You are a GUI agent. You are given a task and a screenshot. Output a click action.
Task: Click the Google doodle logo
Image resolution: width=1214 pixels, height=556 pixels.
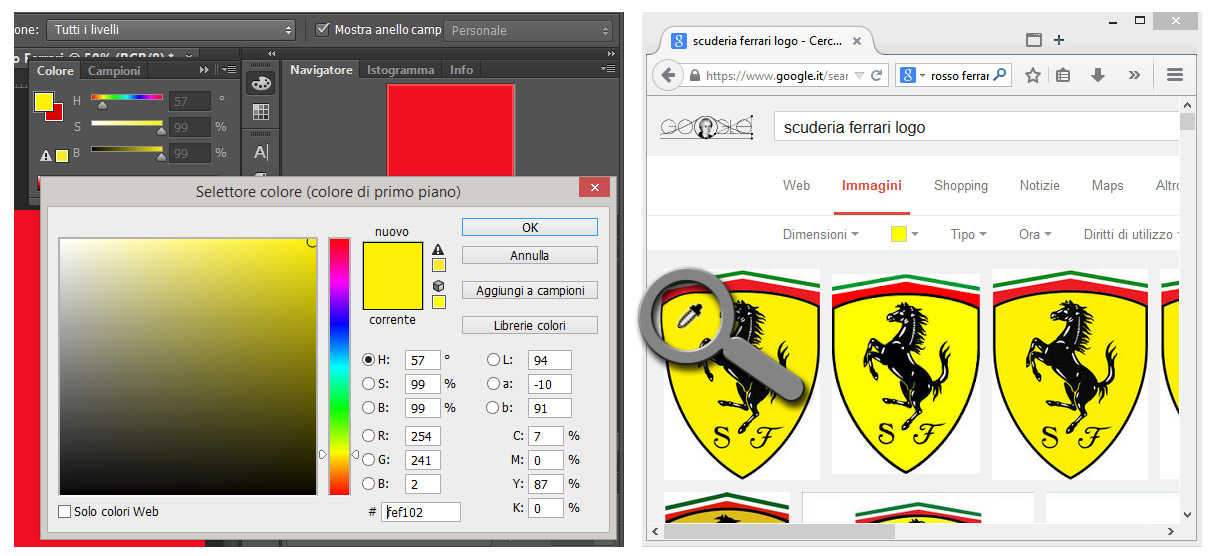pyautogui.click(x=707, y=129)
